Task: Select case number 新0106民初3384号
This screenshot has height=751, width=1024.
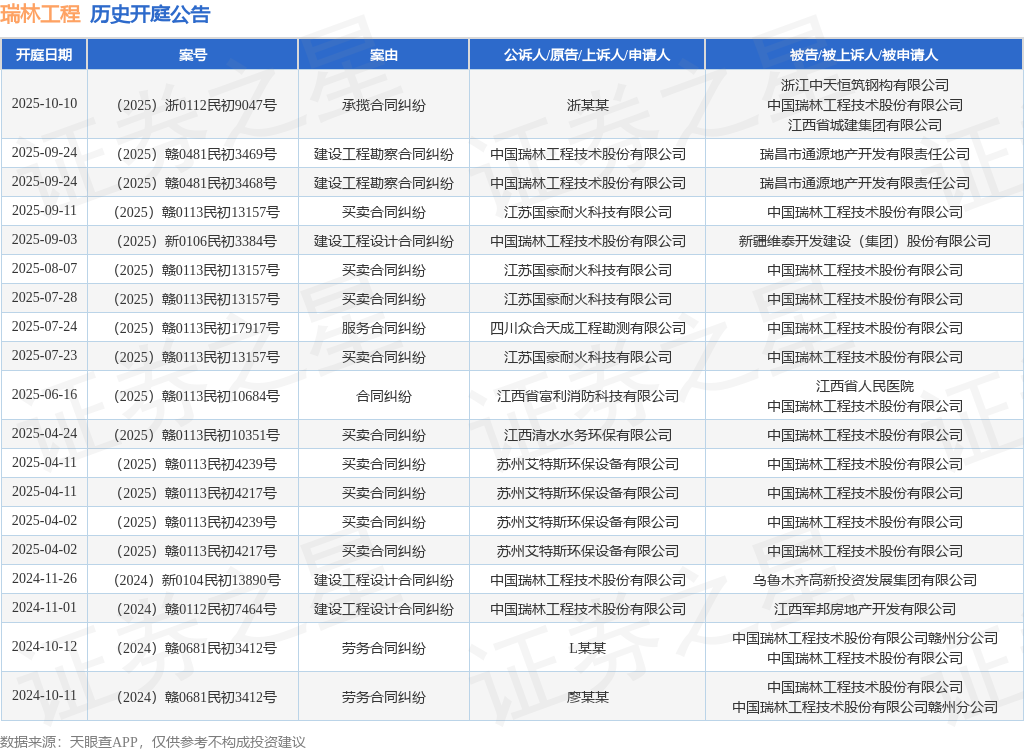Action: point(193,241)
